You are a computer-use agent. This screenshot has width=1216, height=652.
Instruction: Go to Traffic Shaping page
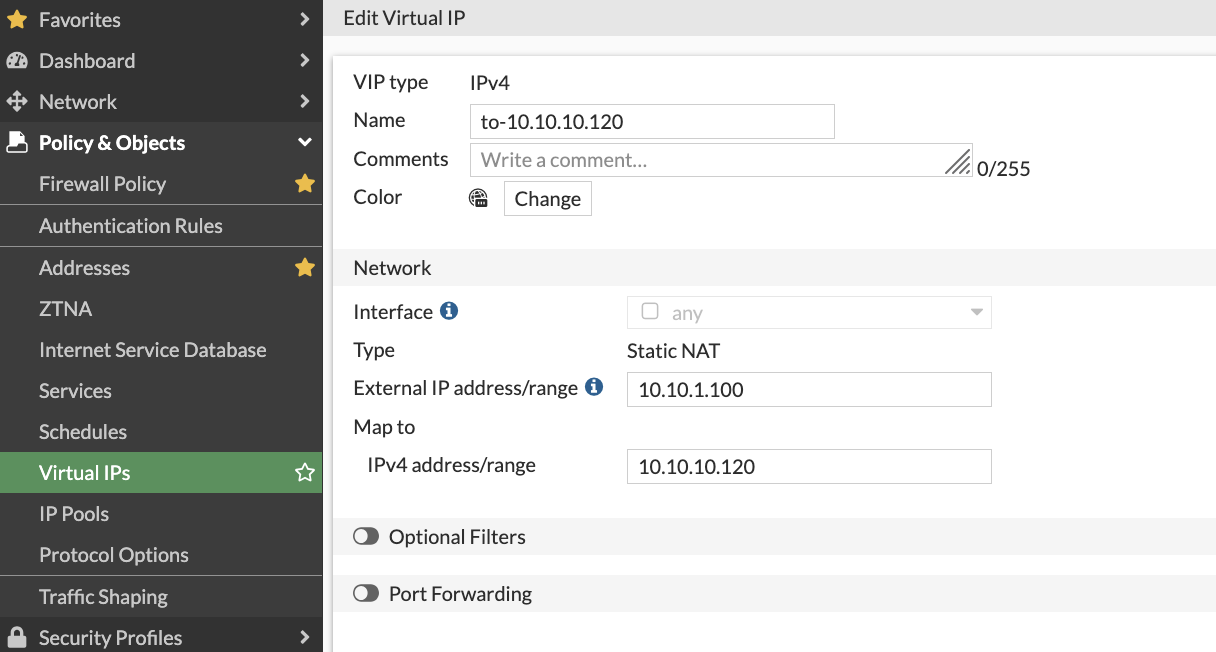pos(103,597)
